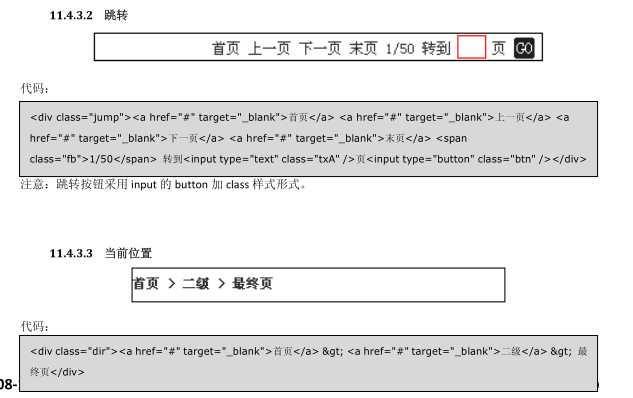
Task: Click the red-bordered page number input
Action: pos(471,47)
